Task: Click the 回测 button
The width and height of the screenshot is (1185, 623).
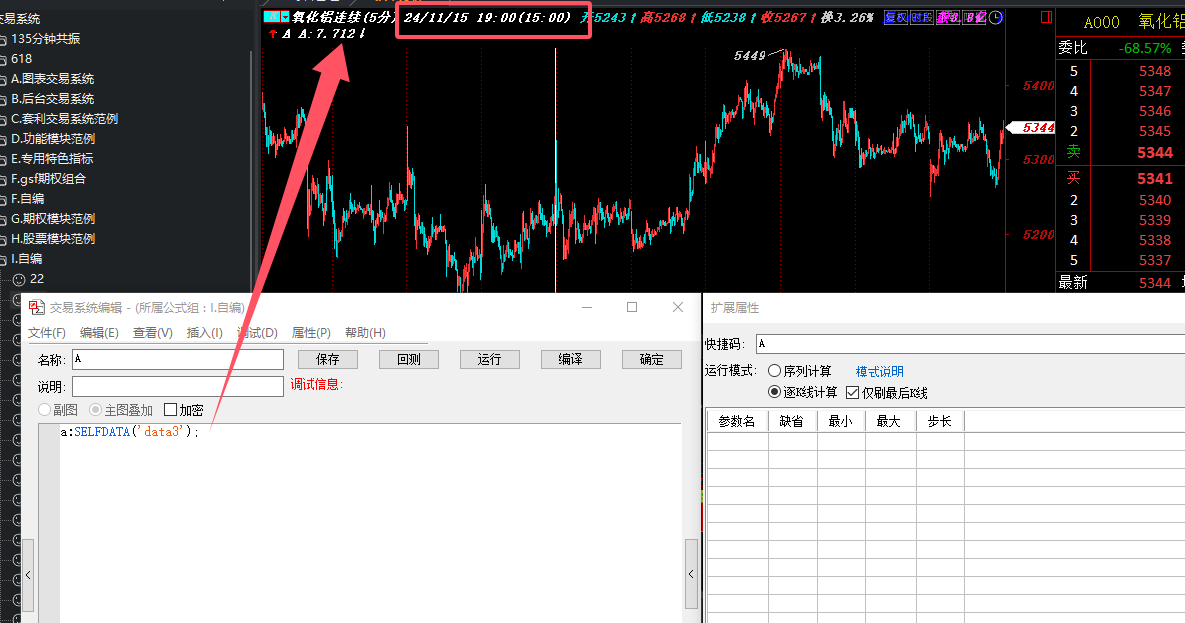Action: (409, 359)
